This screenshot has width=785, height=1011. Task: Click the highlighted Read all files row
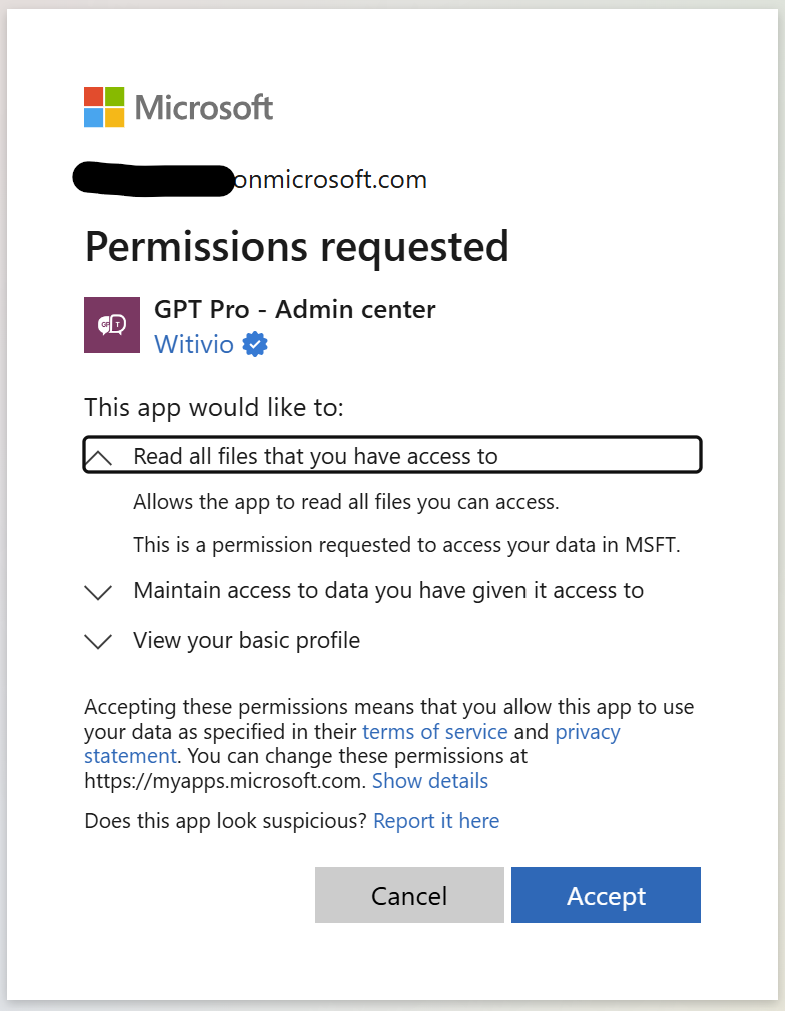(x=392, y=454)
